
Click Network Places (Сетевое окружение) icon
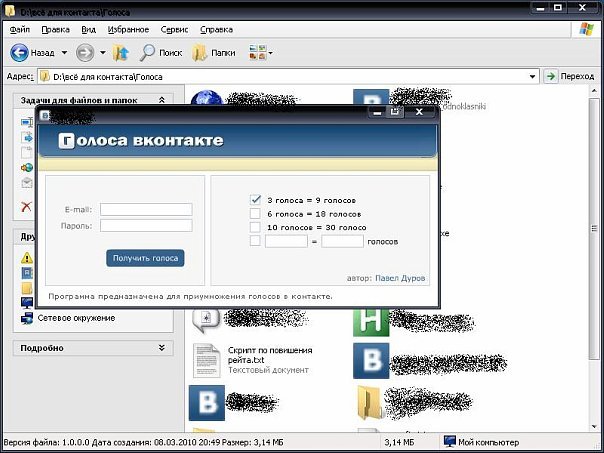[x=27, y=318]
